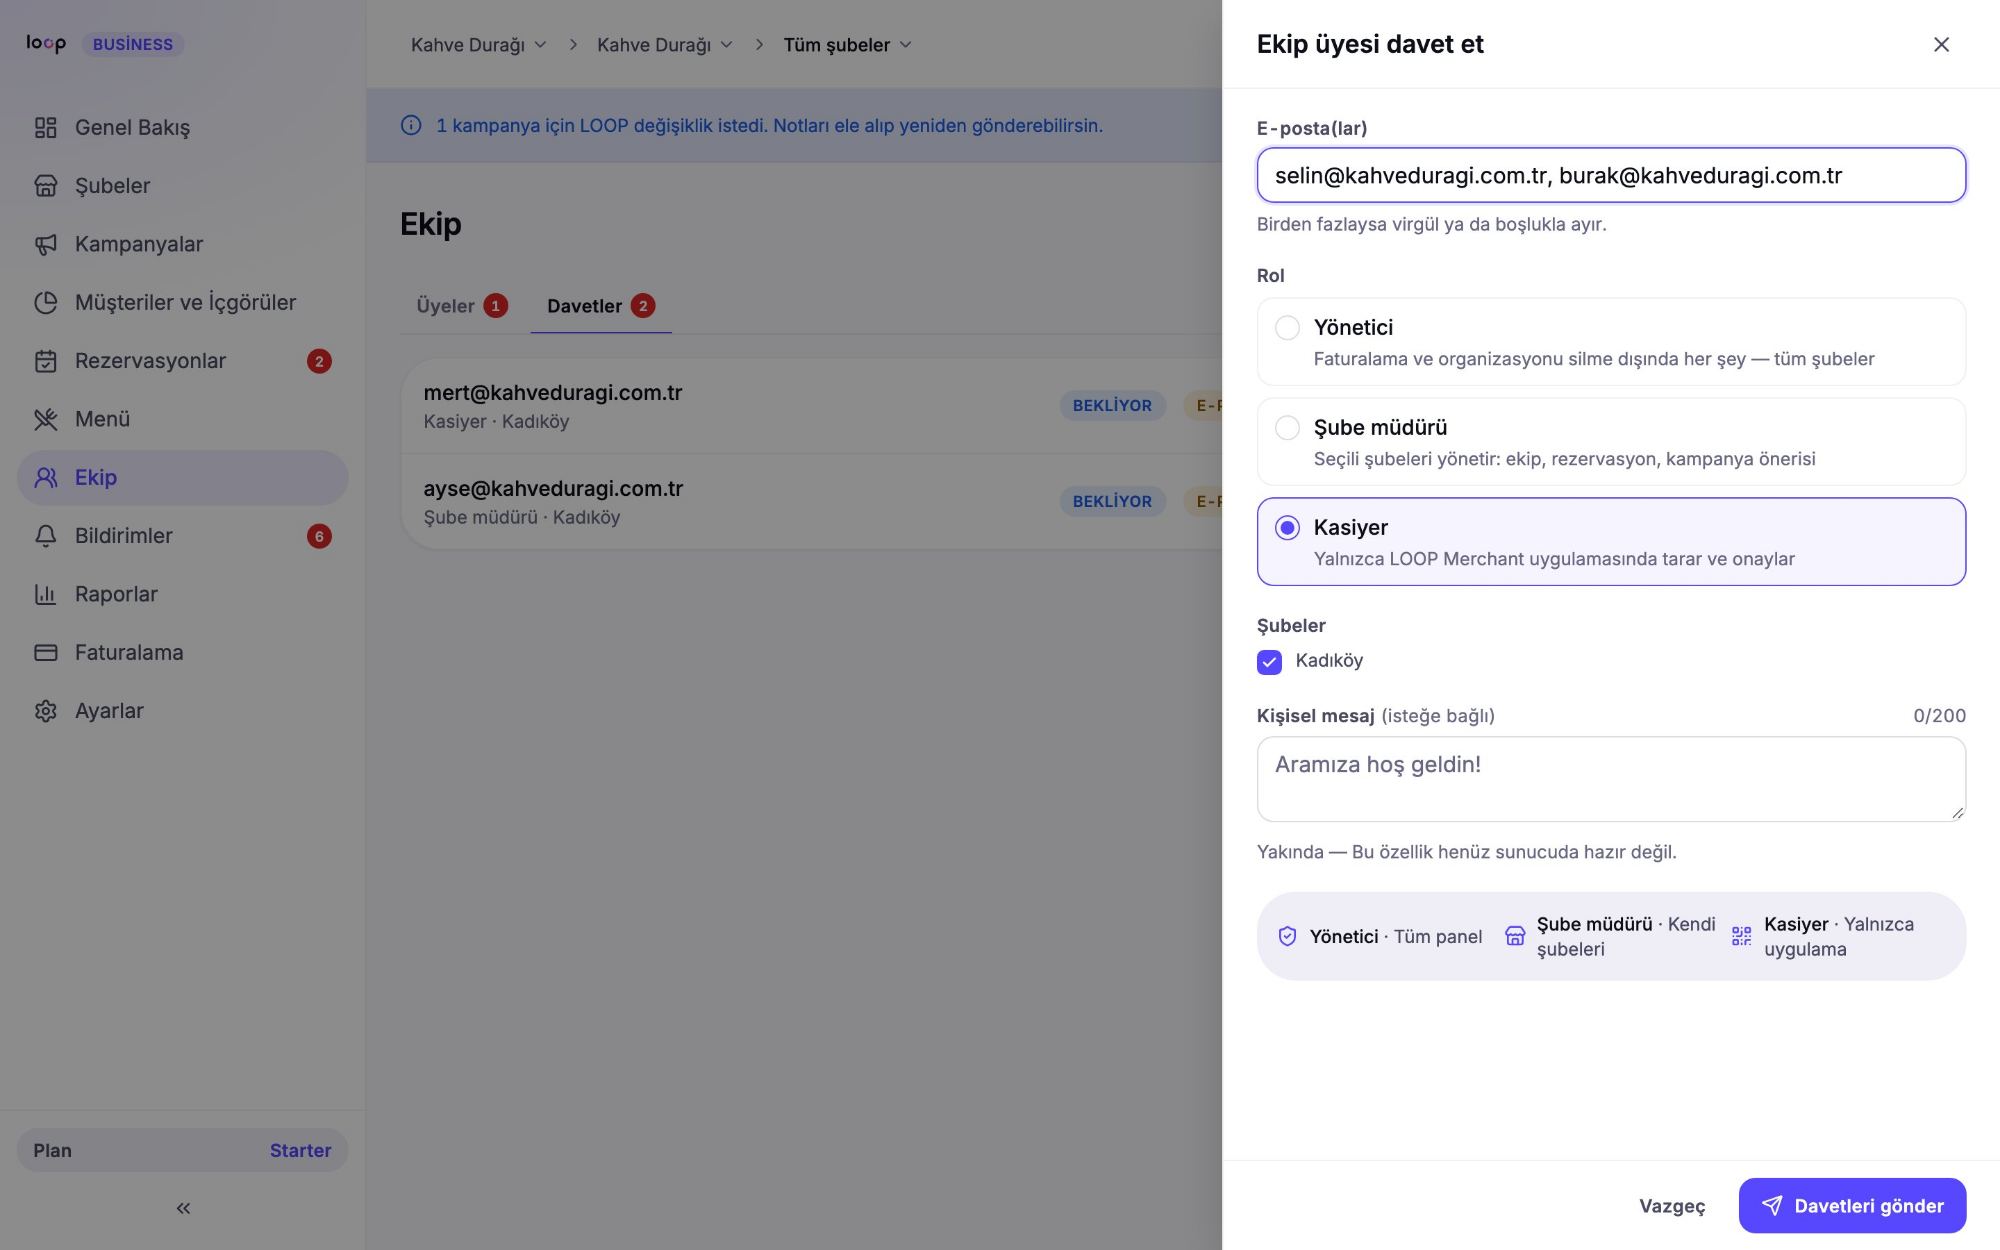Close the Ekip üyesi davet et panel

1941,44
